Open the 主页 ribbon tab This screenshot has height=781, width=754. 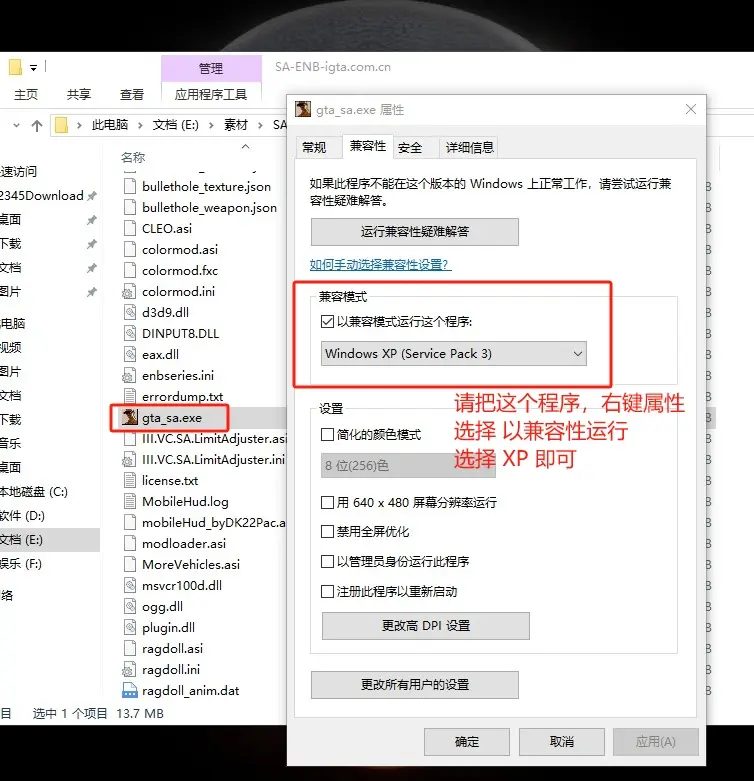click(x=26, y=94)
